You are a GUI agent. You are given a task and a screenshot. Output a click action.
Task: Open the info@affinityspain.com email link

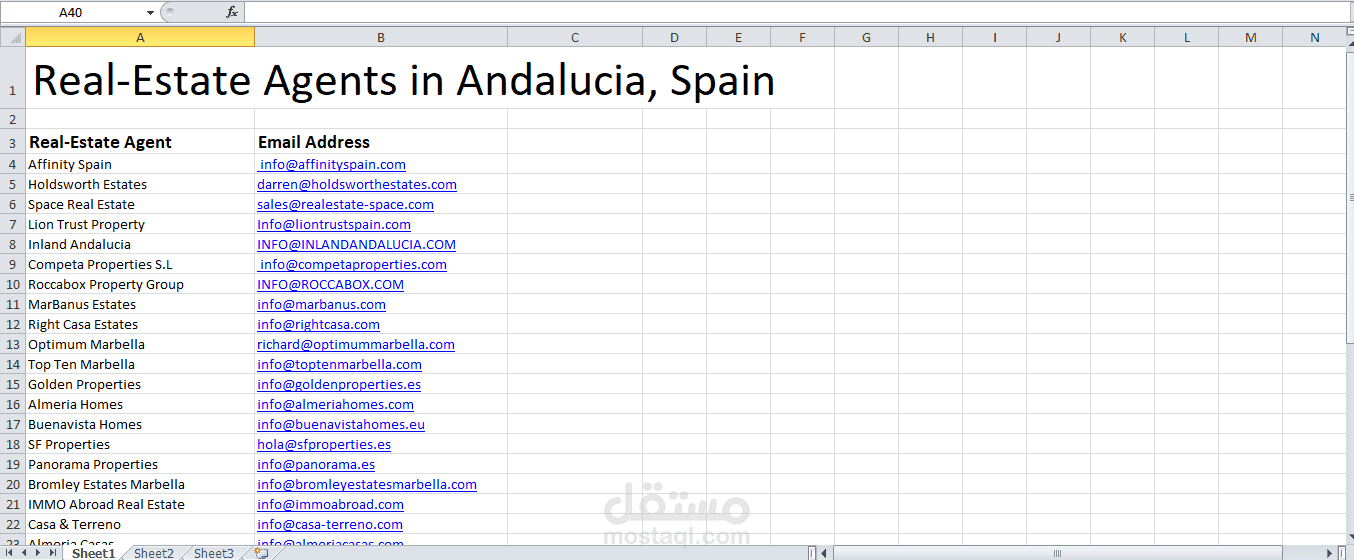333,164
